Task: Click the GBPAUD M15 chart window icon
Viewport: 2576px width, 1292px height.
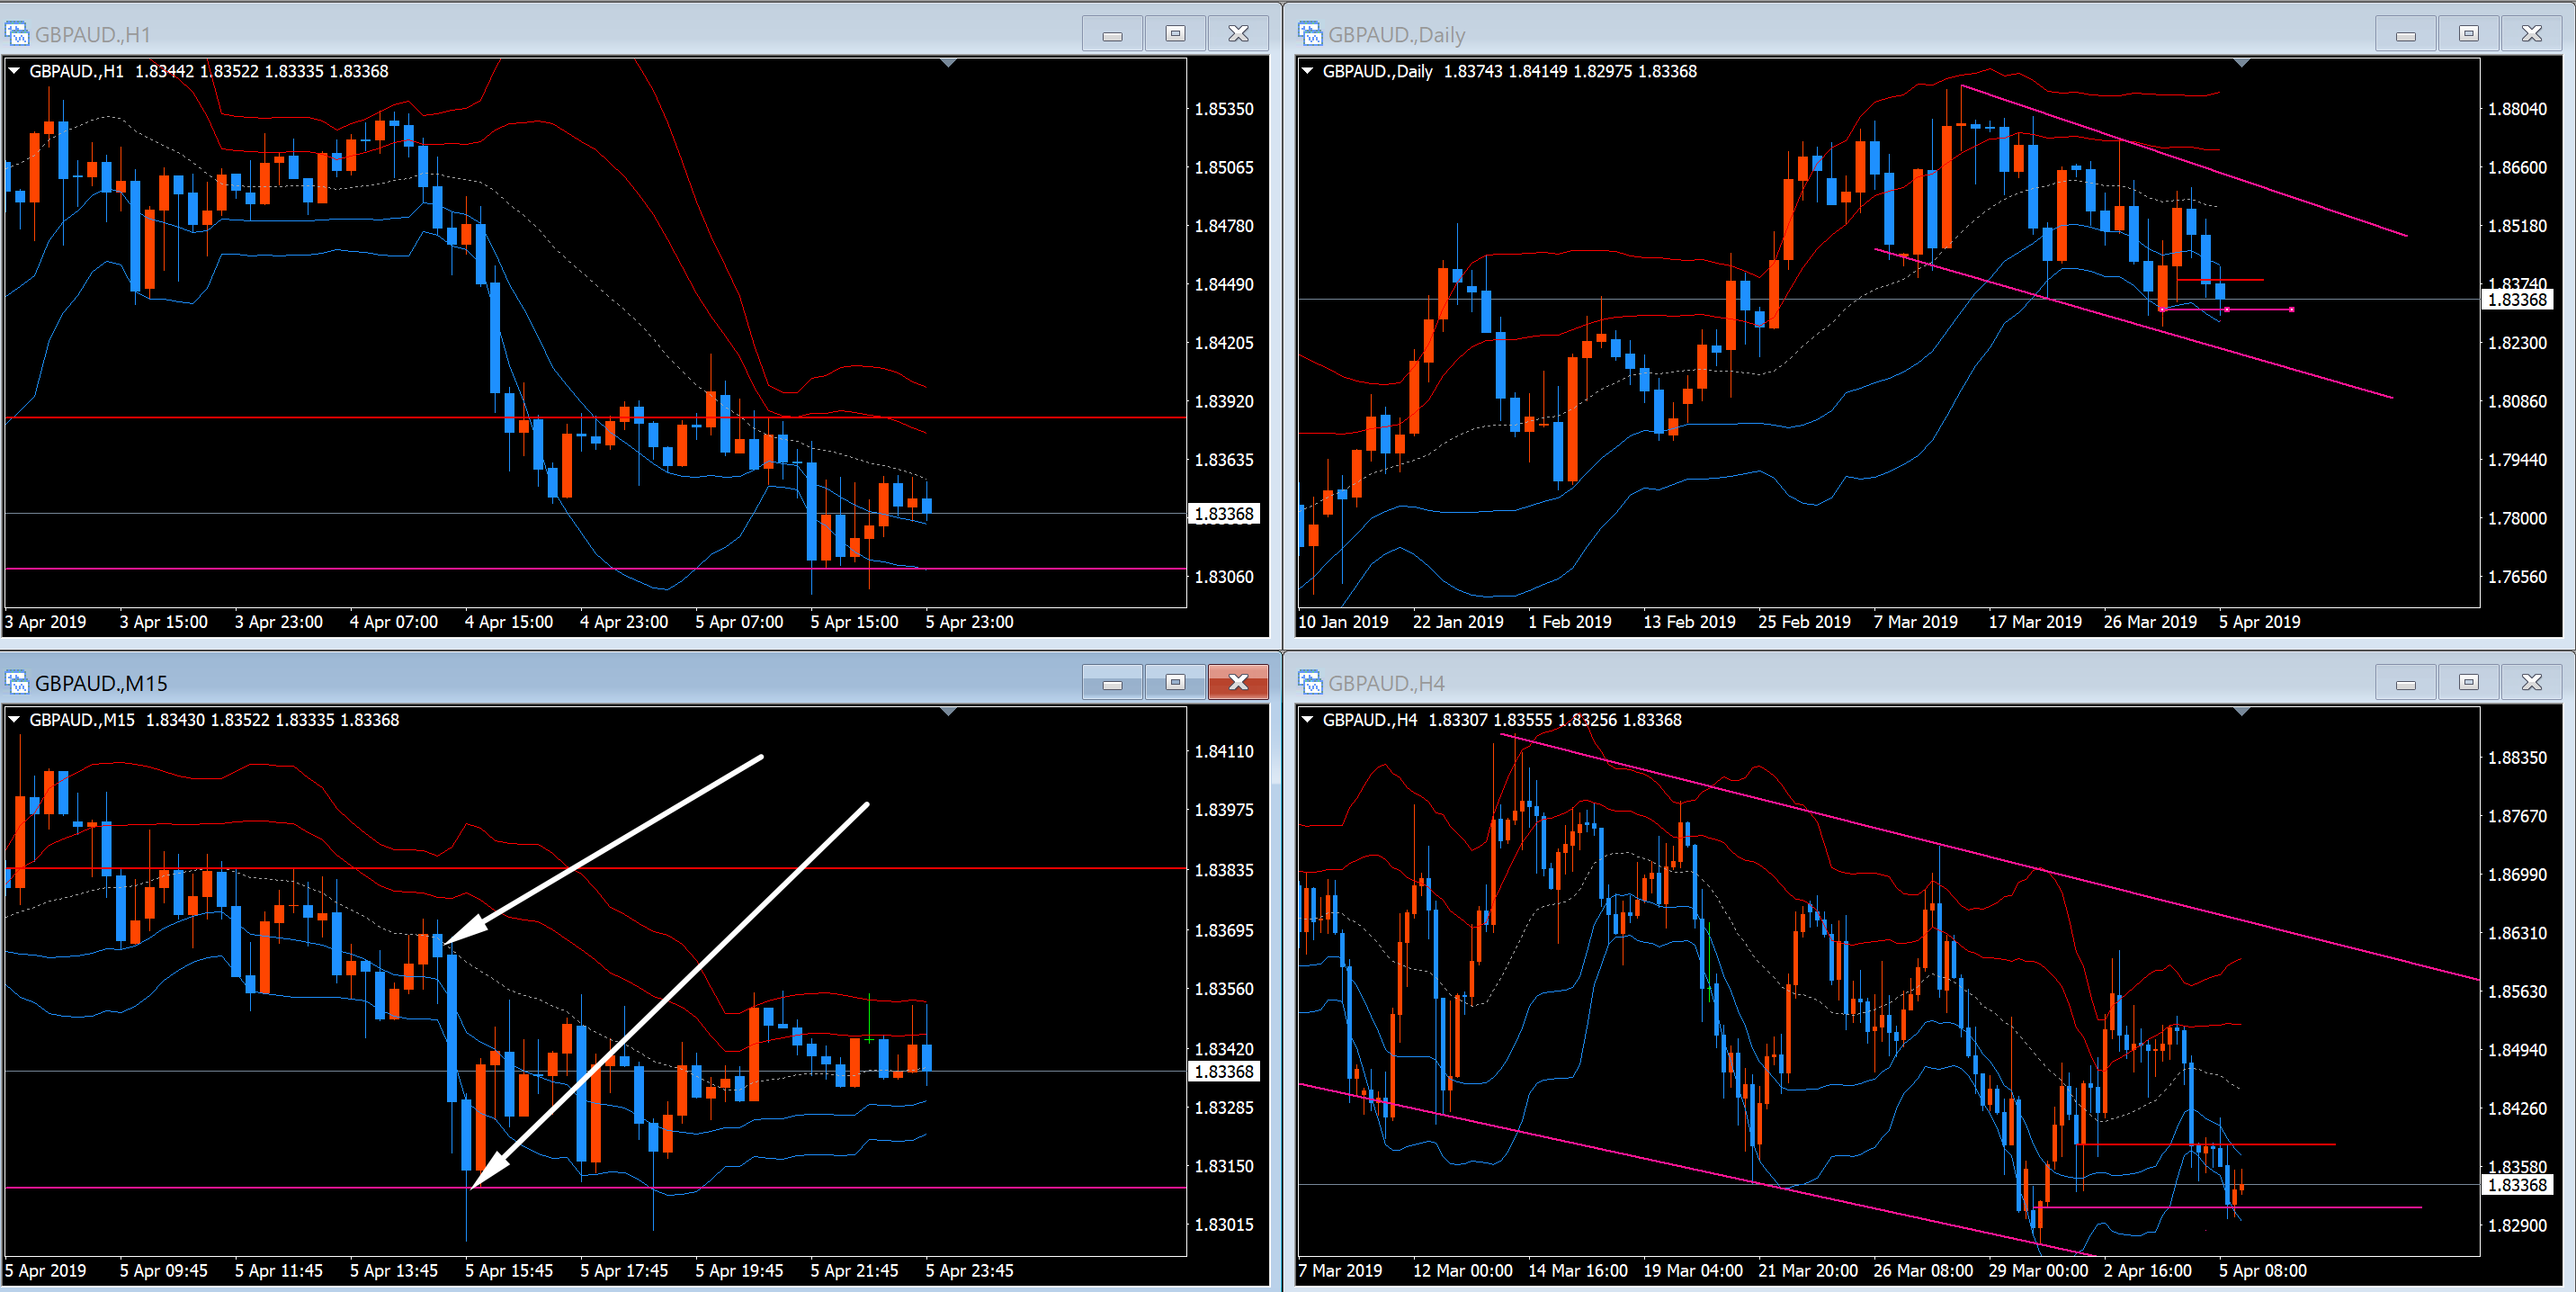Action: pyautogui.click(x=17, y=683)
